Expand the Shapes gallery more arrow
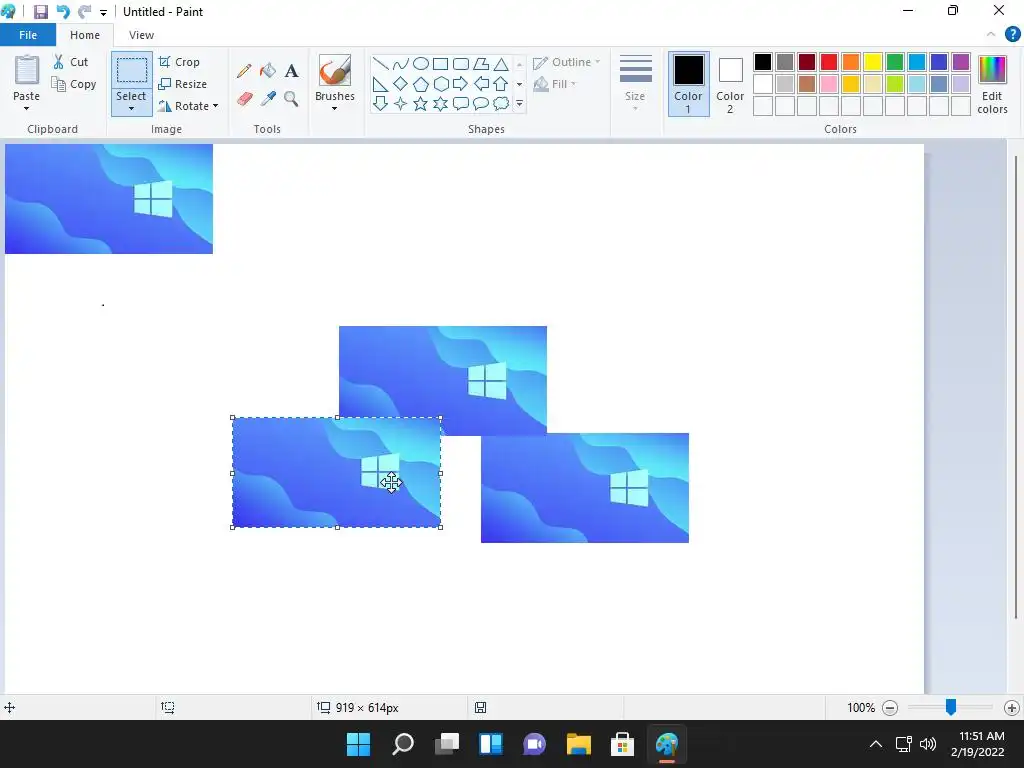The width and height of the screenshot is (1024, 768). tap(519, 104)
